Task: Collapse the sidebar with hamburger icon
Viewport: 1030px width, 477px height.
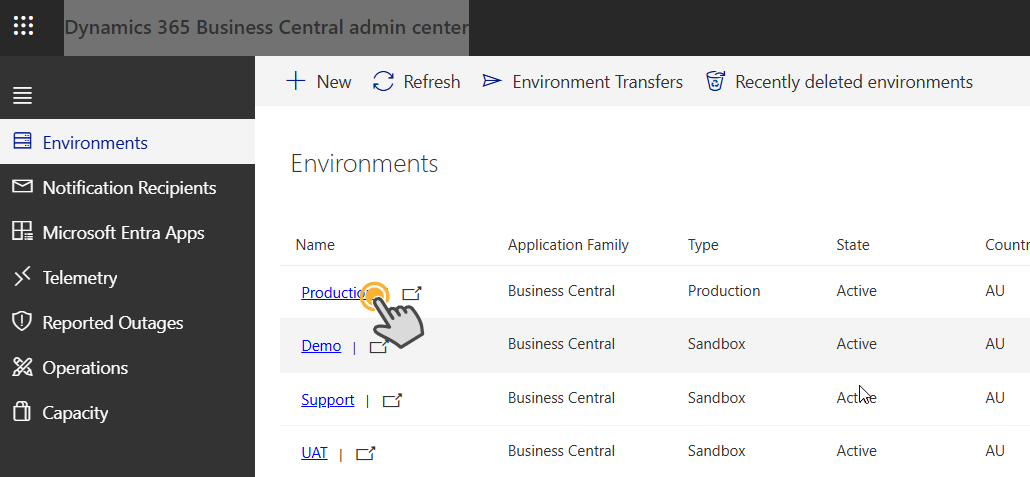Action: [22, 96]
